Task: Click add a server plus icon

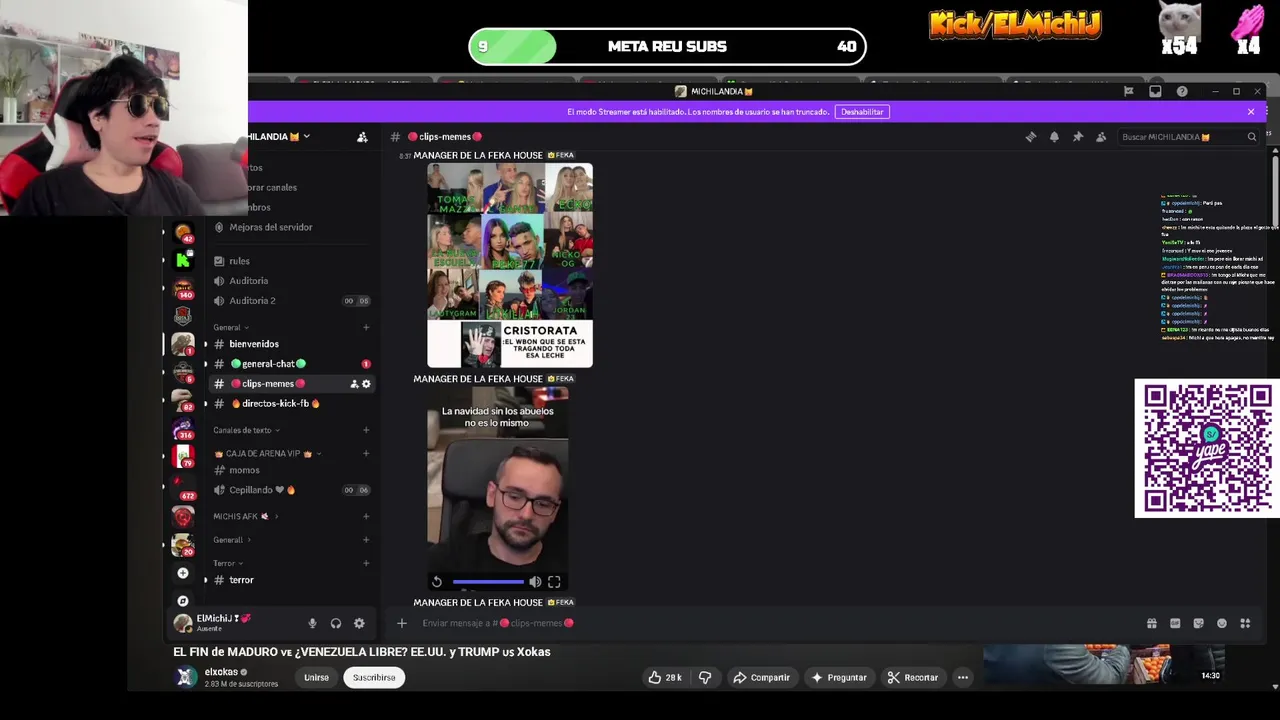Action: click(183, 573)
